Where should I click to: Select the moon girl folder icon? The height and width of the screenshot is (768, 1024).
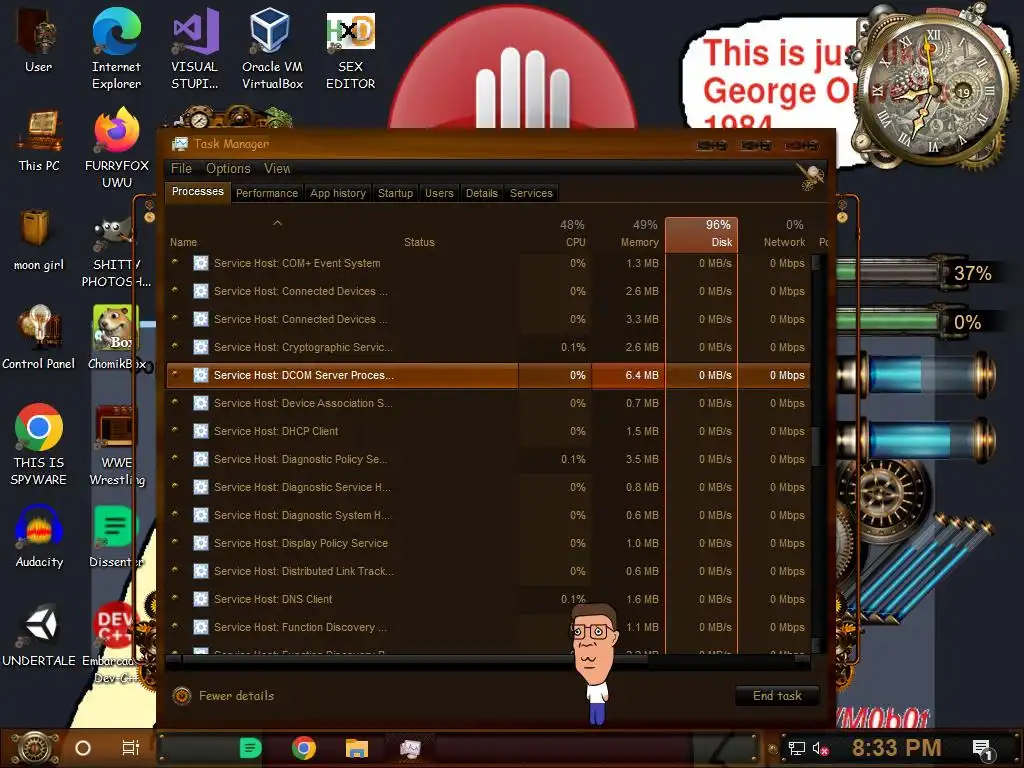pos(39,239)
